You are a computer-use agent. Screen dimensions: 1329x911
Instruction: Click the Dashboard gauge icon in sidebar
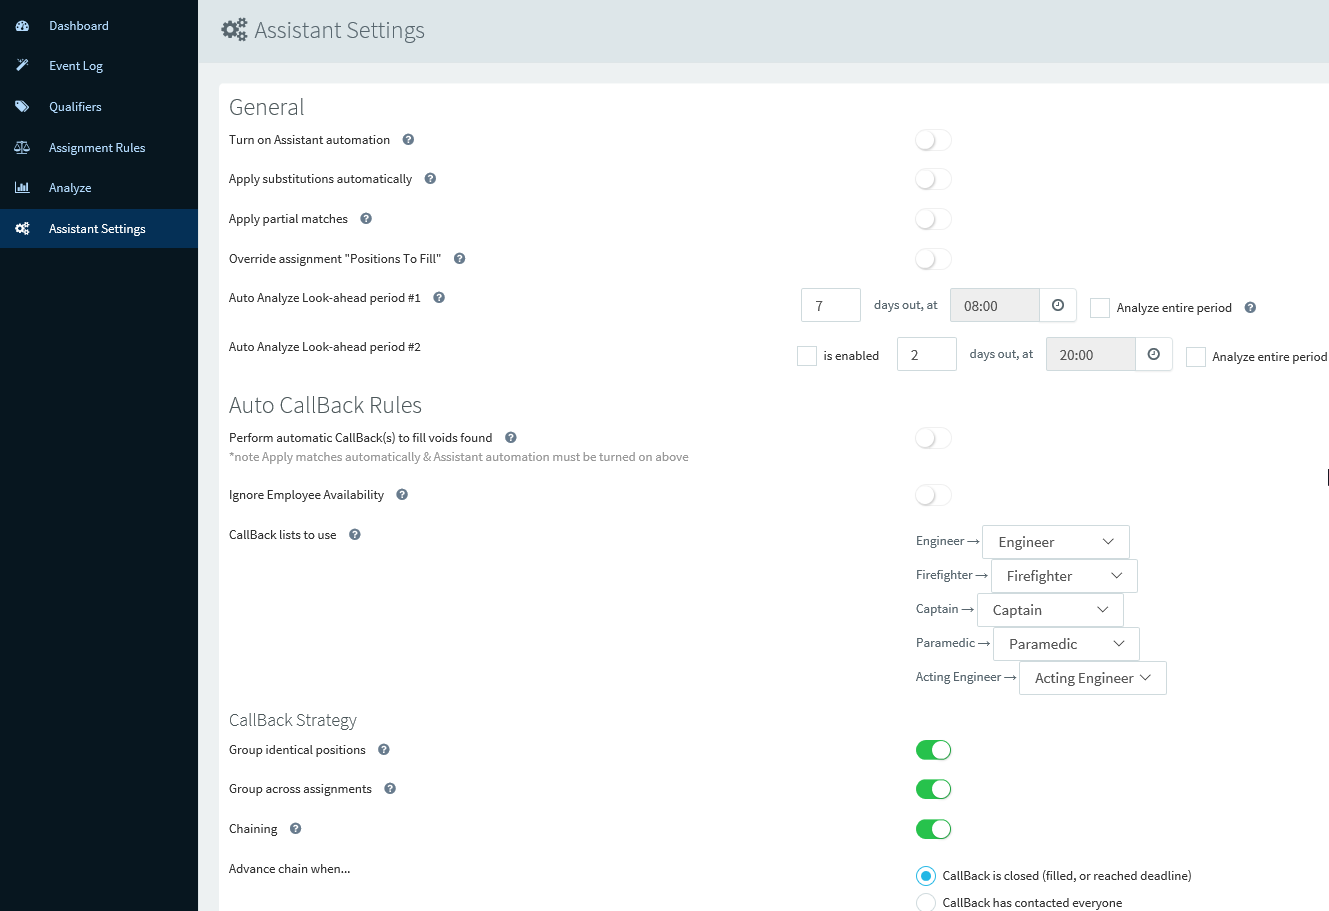[22, 26]
